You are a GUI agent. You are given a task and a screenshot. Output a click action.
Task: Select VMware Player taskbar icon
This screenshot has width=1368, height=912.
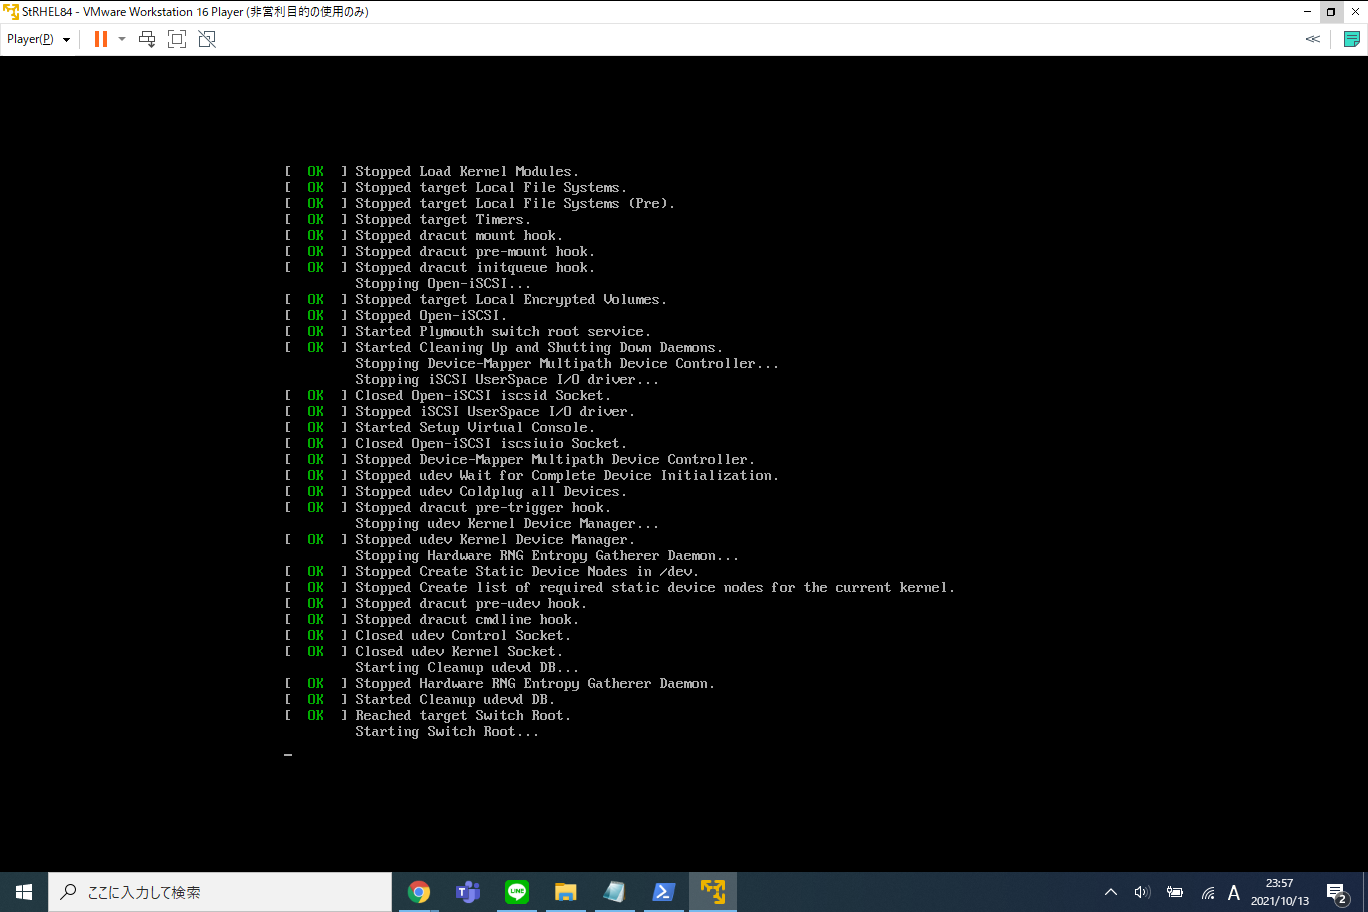point(713,892)
